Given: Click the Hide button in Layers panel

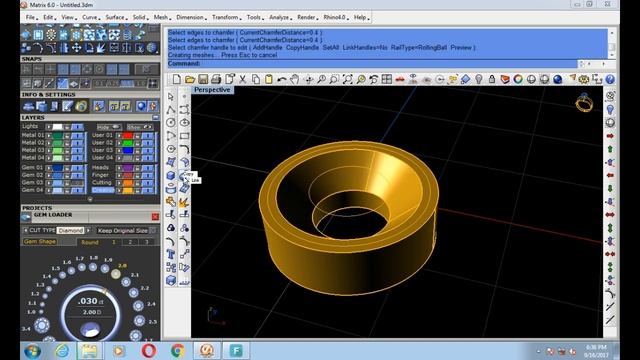Looking at the screenshot, I should 109,127.
